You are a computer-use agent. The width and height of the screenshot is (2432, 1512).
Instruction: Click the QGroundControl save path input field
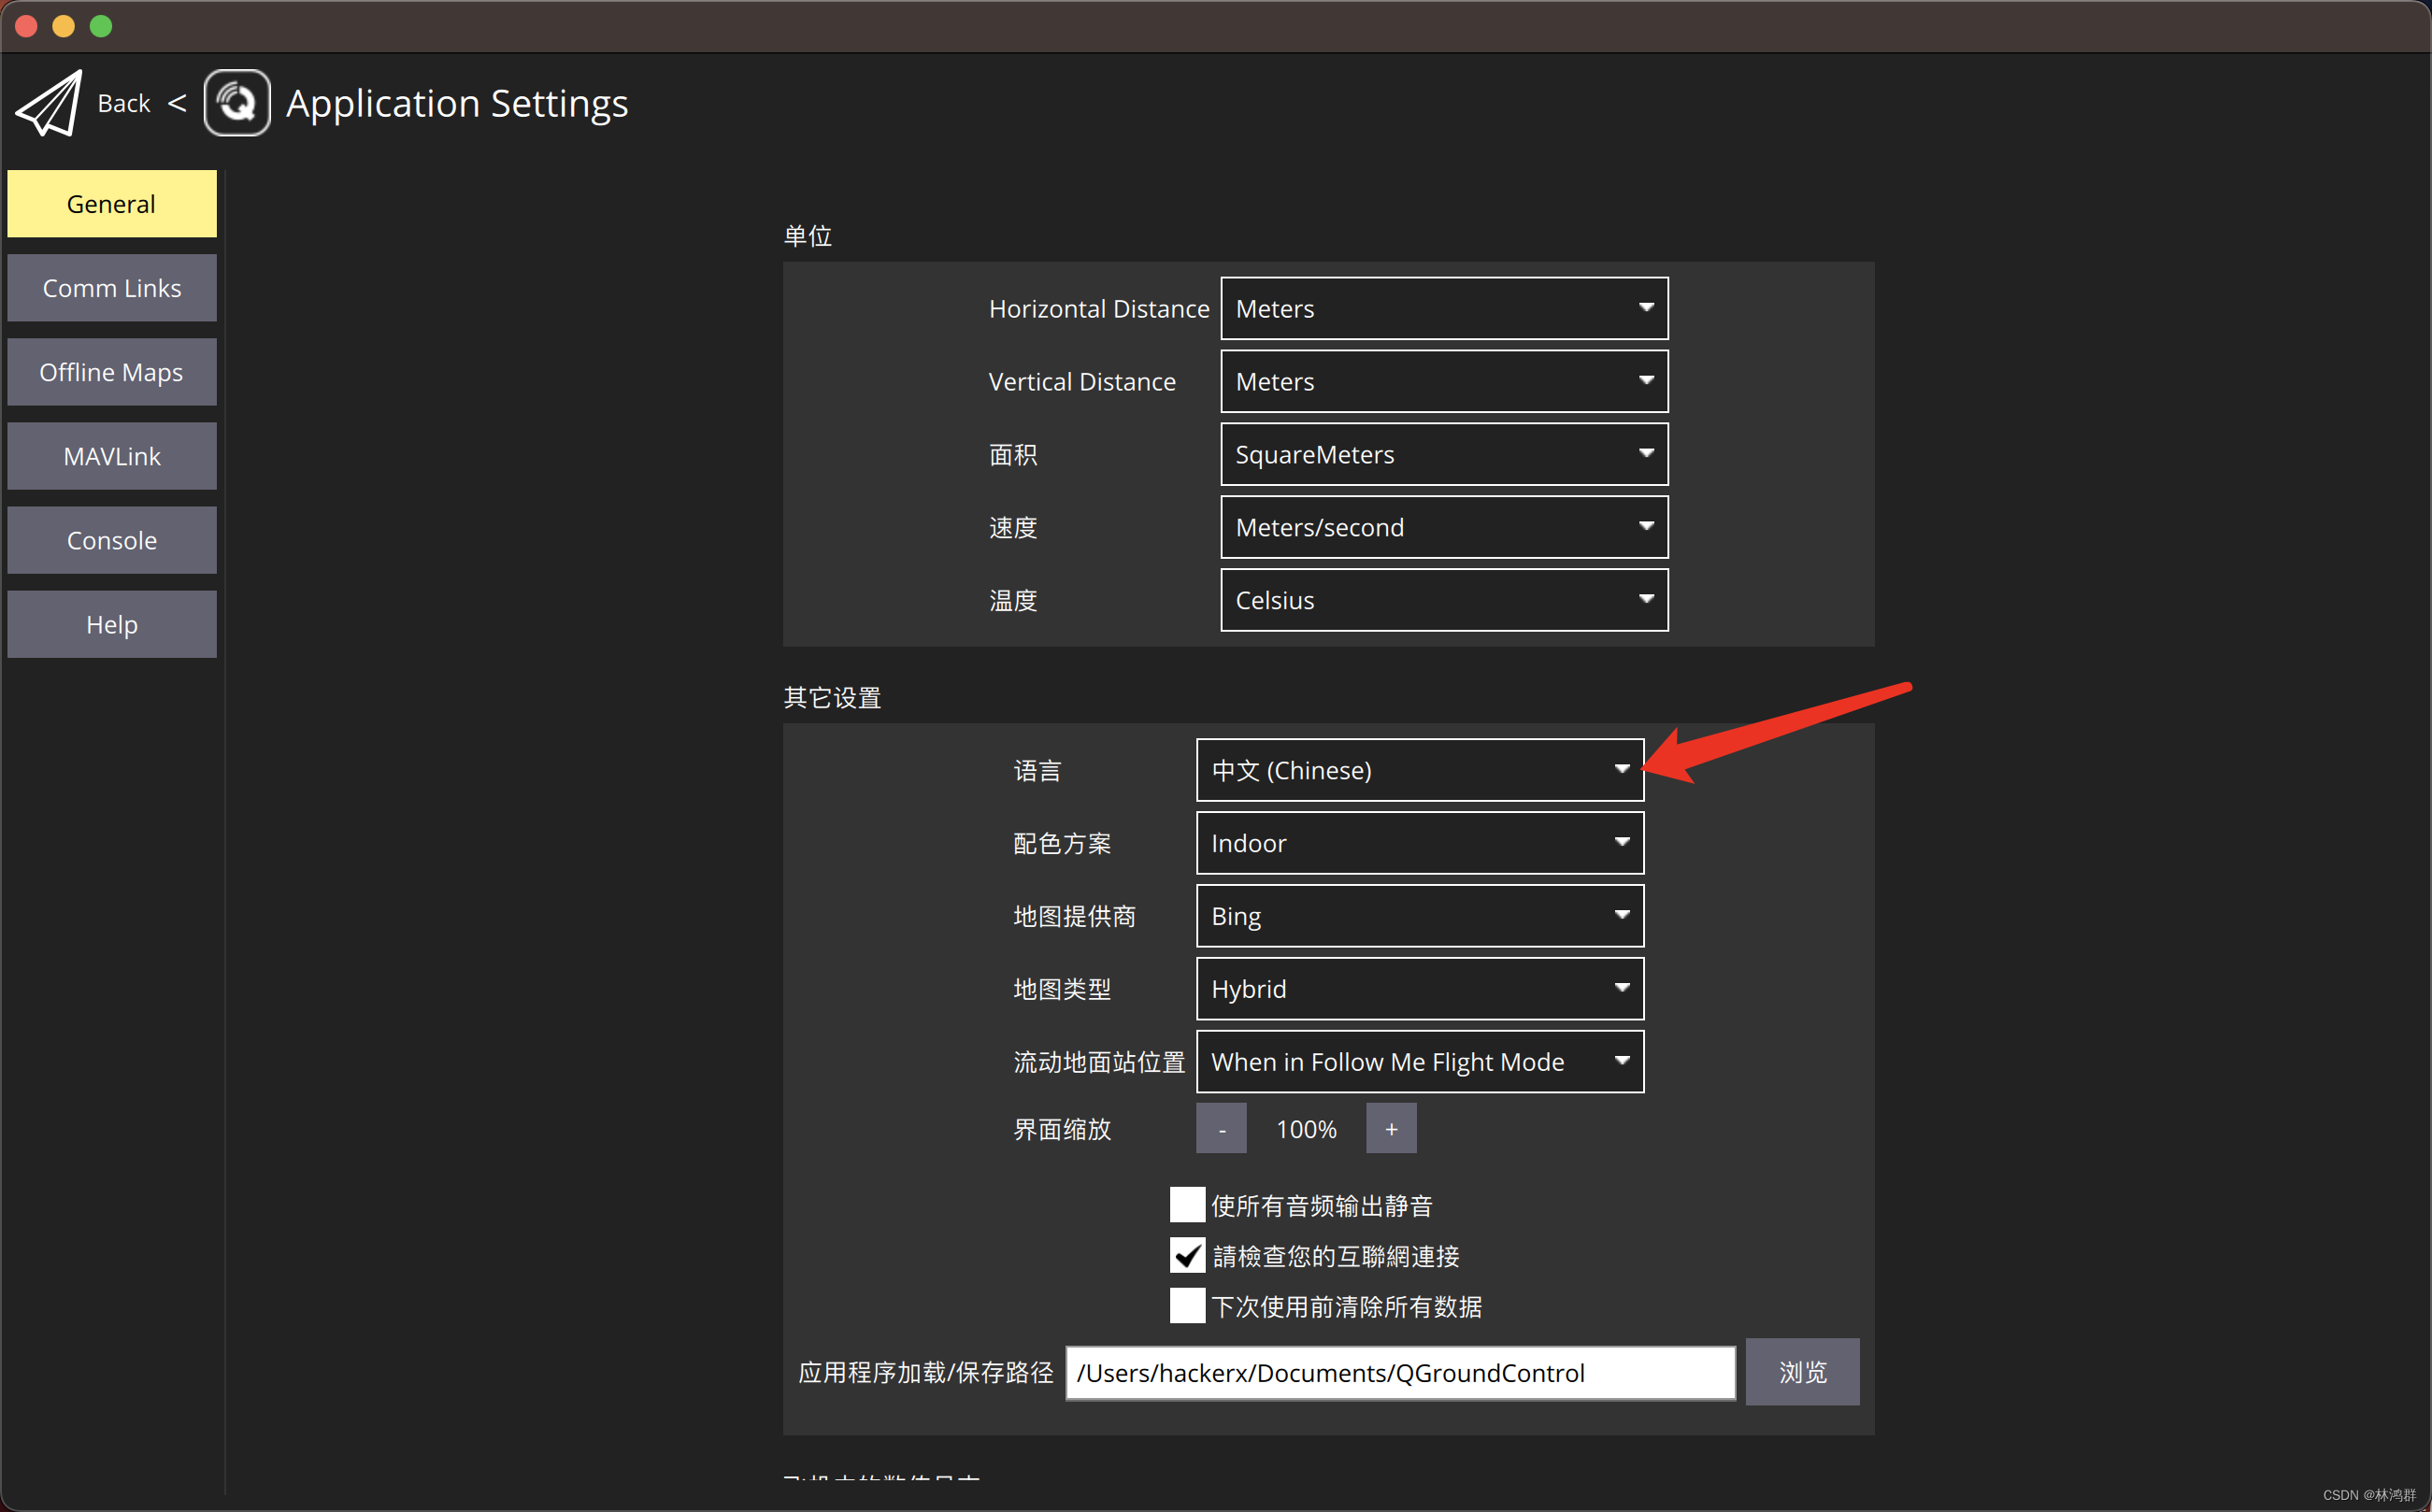click(1399, 1372)
